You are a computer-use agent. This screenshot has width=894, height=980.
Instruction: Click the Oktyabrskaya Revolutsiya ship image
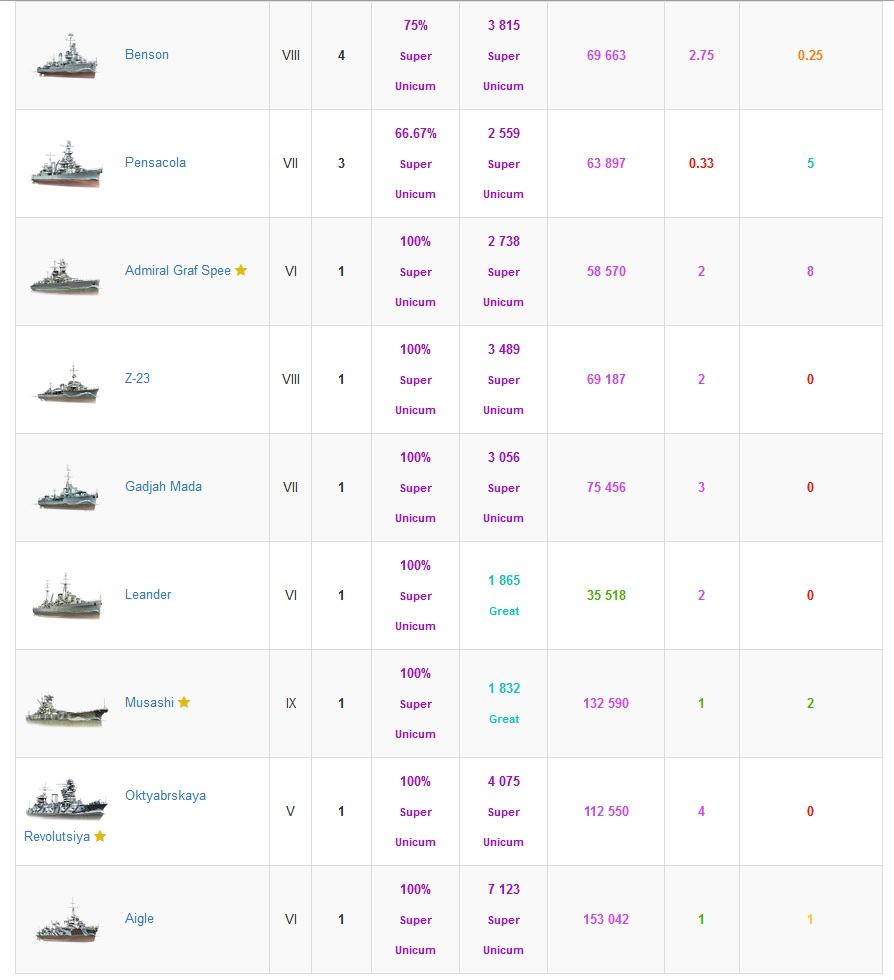pos(66,800)
